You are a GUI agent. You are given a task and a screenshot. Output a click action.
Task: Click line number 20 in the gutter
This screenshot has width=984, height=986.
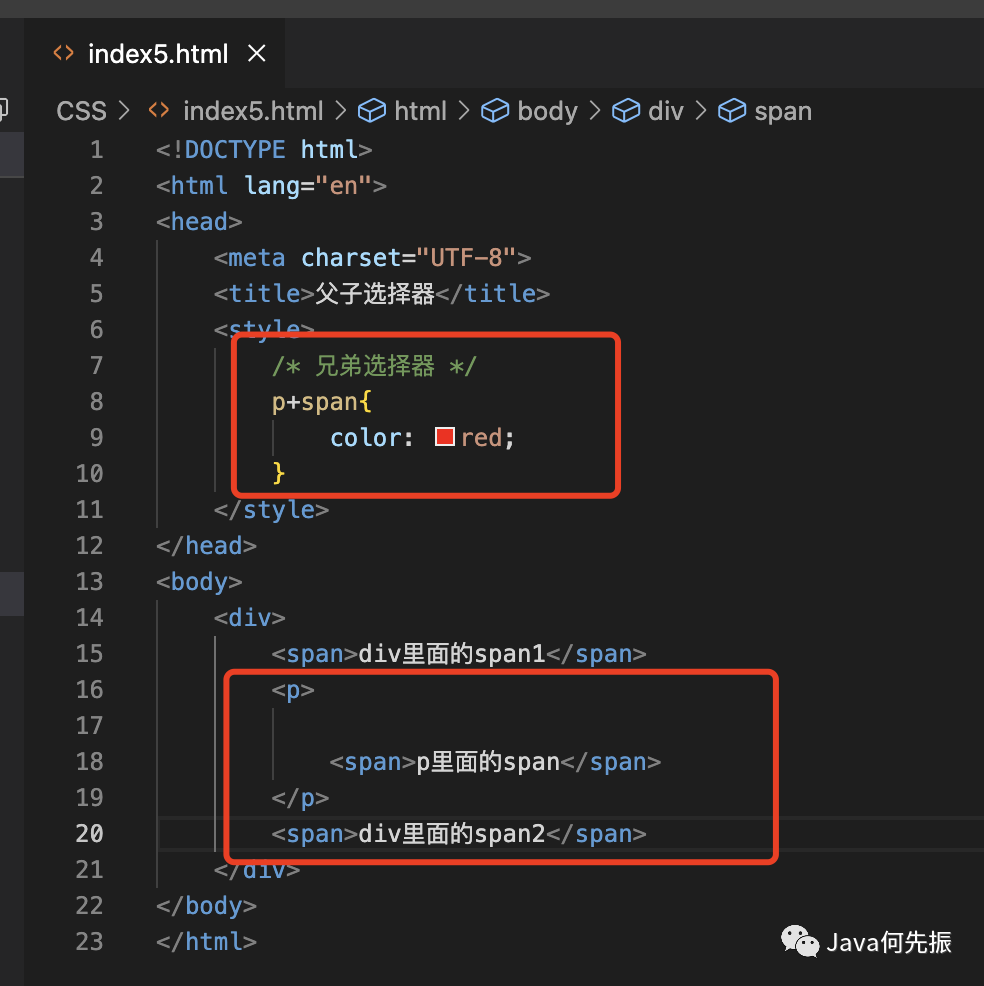point(89,833)
